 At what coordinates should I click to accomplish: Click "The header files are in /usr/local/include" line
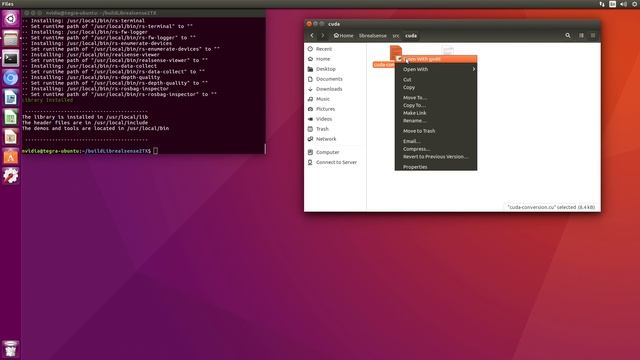coord(85,123)
